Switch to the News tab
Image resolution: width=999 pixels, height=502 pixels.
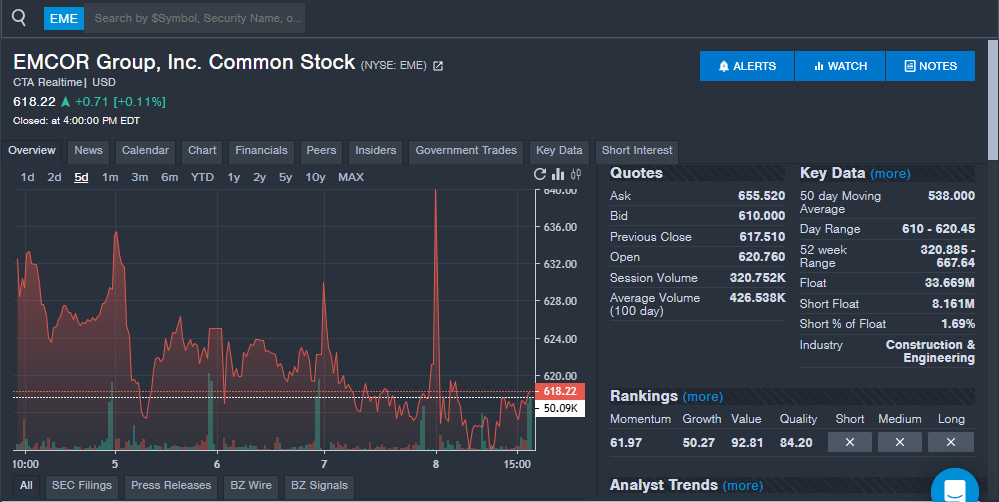(x=88, y=150)
